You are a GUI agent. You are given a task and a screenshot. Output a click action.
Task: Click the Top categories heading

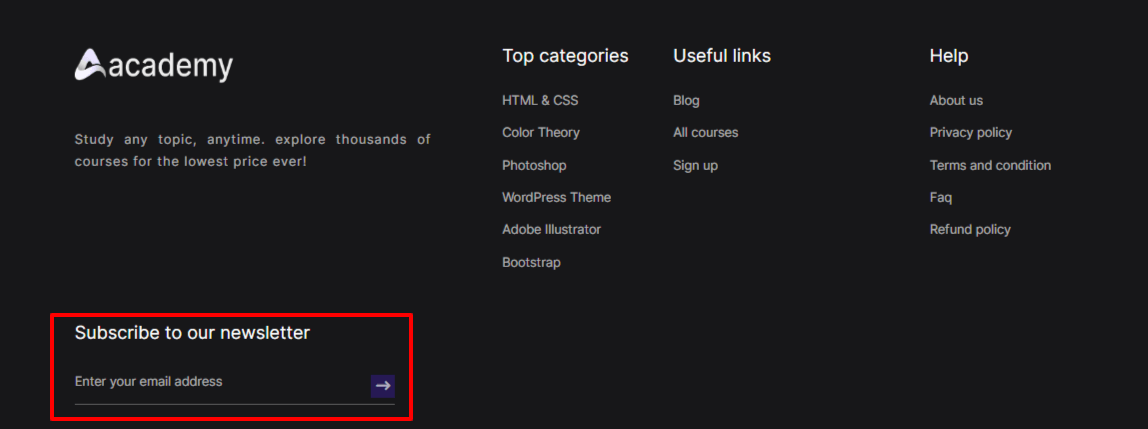coord(565,56)
